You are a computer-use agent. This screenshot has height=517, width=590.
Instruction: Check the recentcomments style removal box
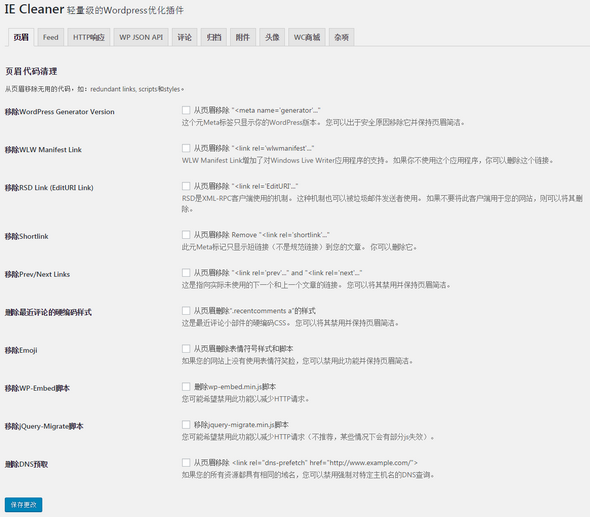point(186,311)
